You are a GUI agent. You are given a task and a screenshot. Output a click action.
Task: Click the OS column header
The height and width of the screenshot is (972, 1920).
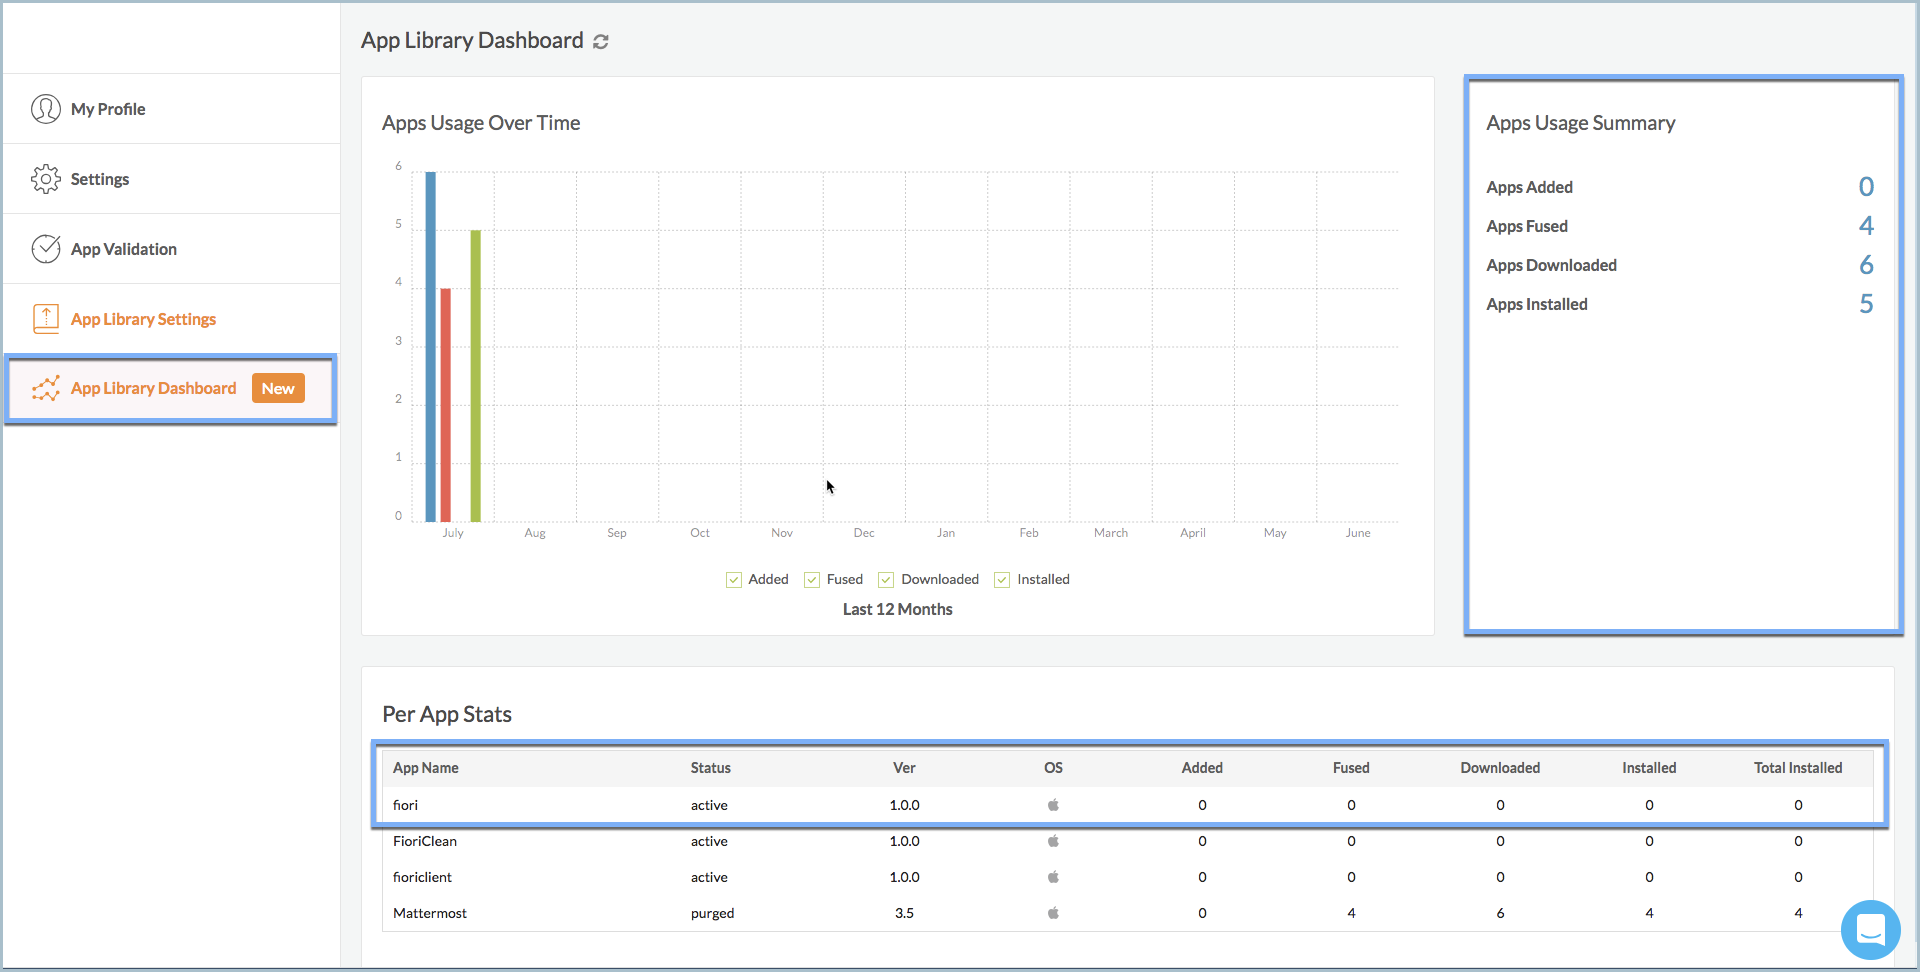click(1053, 768)
